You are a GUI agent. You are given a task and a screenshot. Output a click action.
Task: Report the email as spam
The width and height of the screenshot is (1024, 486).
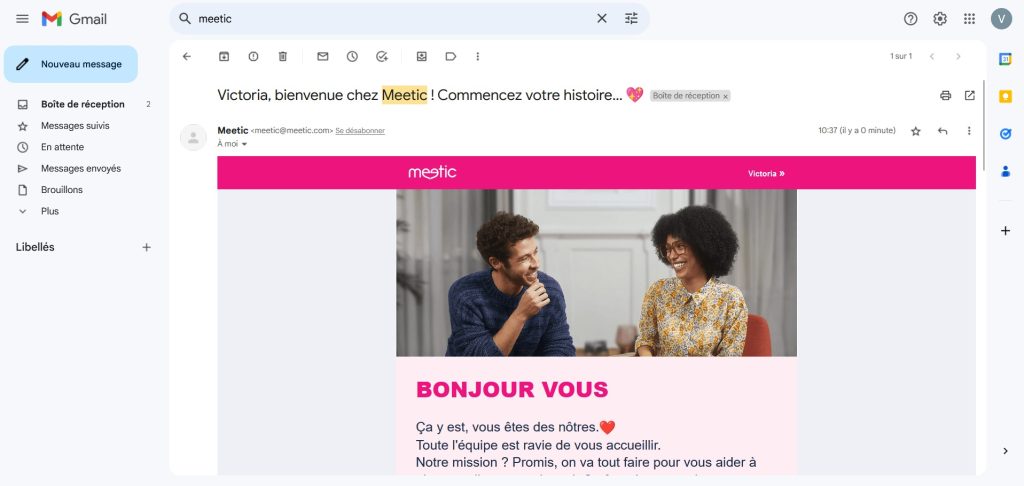[253, 56]
